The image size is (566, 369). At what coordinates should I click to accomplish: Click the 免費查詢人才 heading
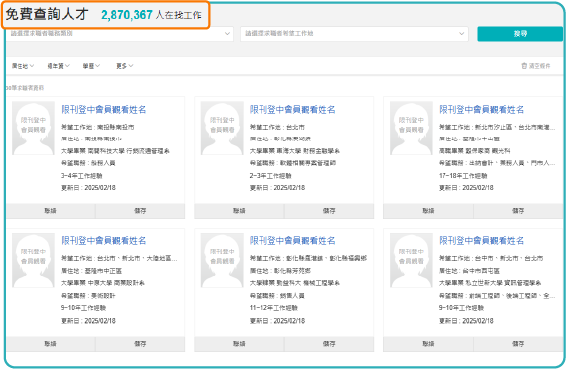(x=47, y=14)
